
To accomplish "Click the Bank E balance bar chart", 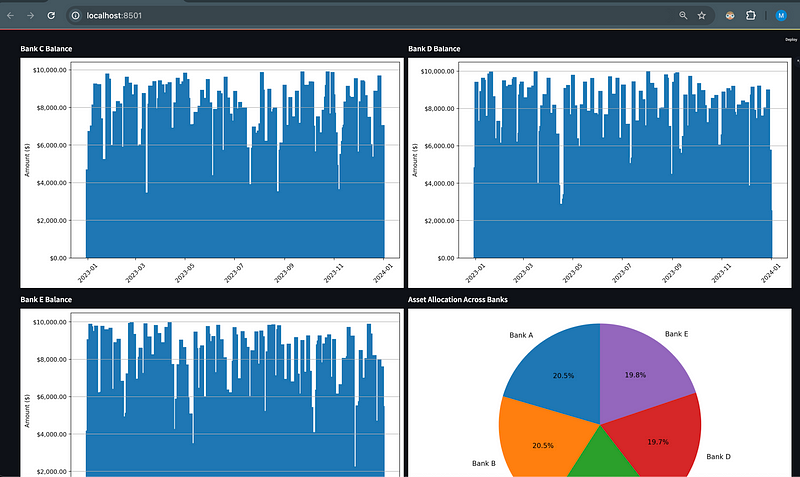I will (x=212, y=393).
